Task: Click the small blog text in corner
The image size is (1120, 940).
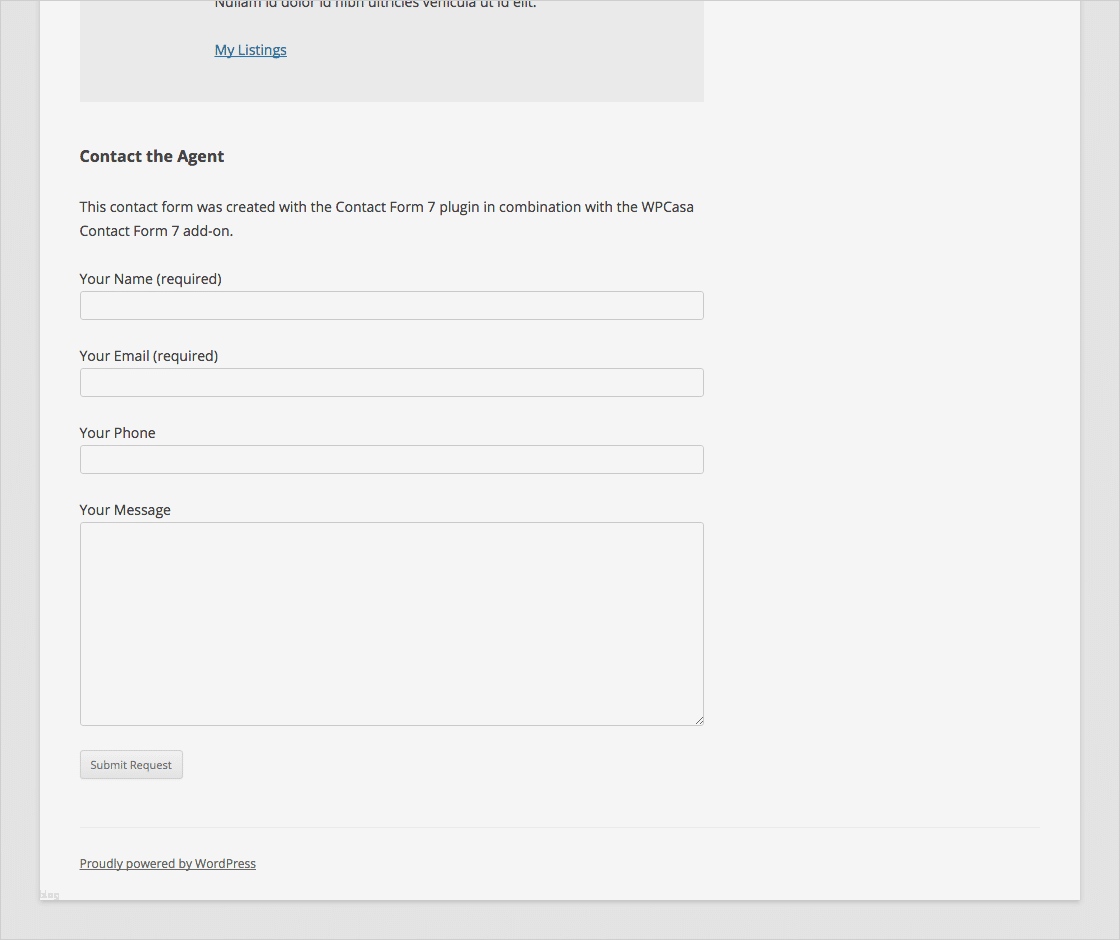Action: 48,895
